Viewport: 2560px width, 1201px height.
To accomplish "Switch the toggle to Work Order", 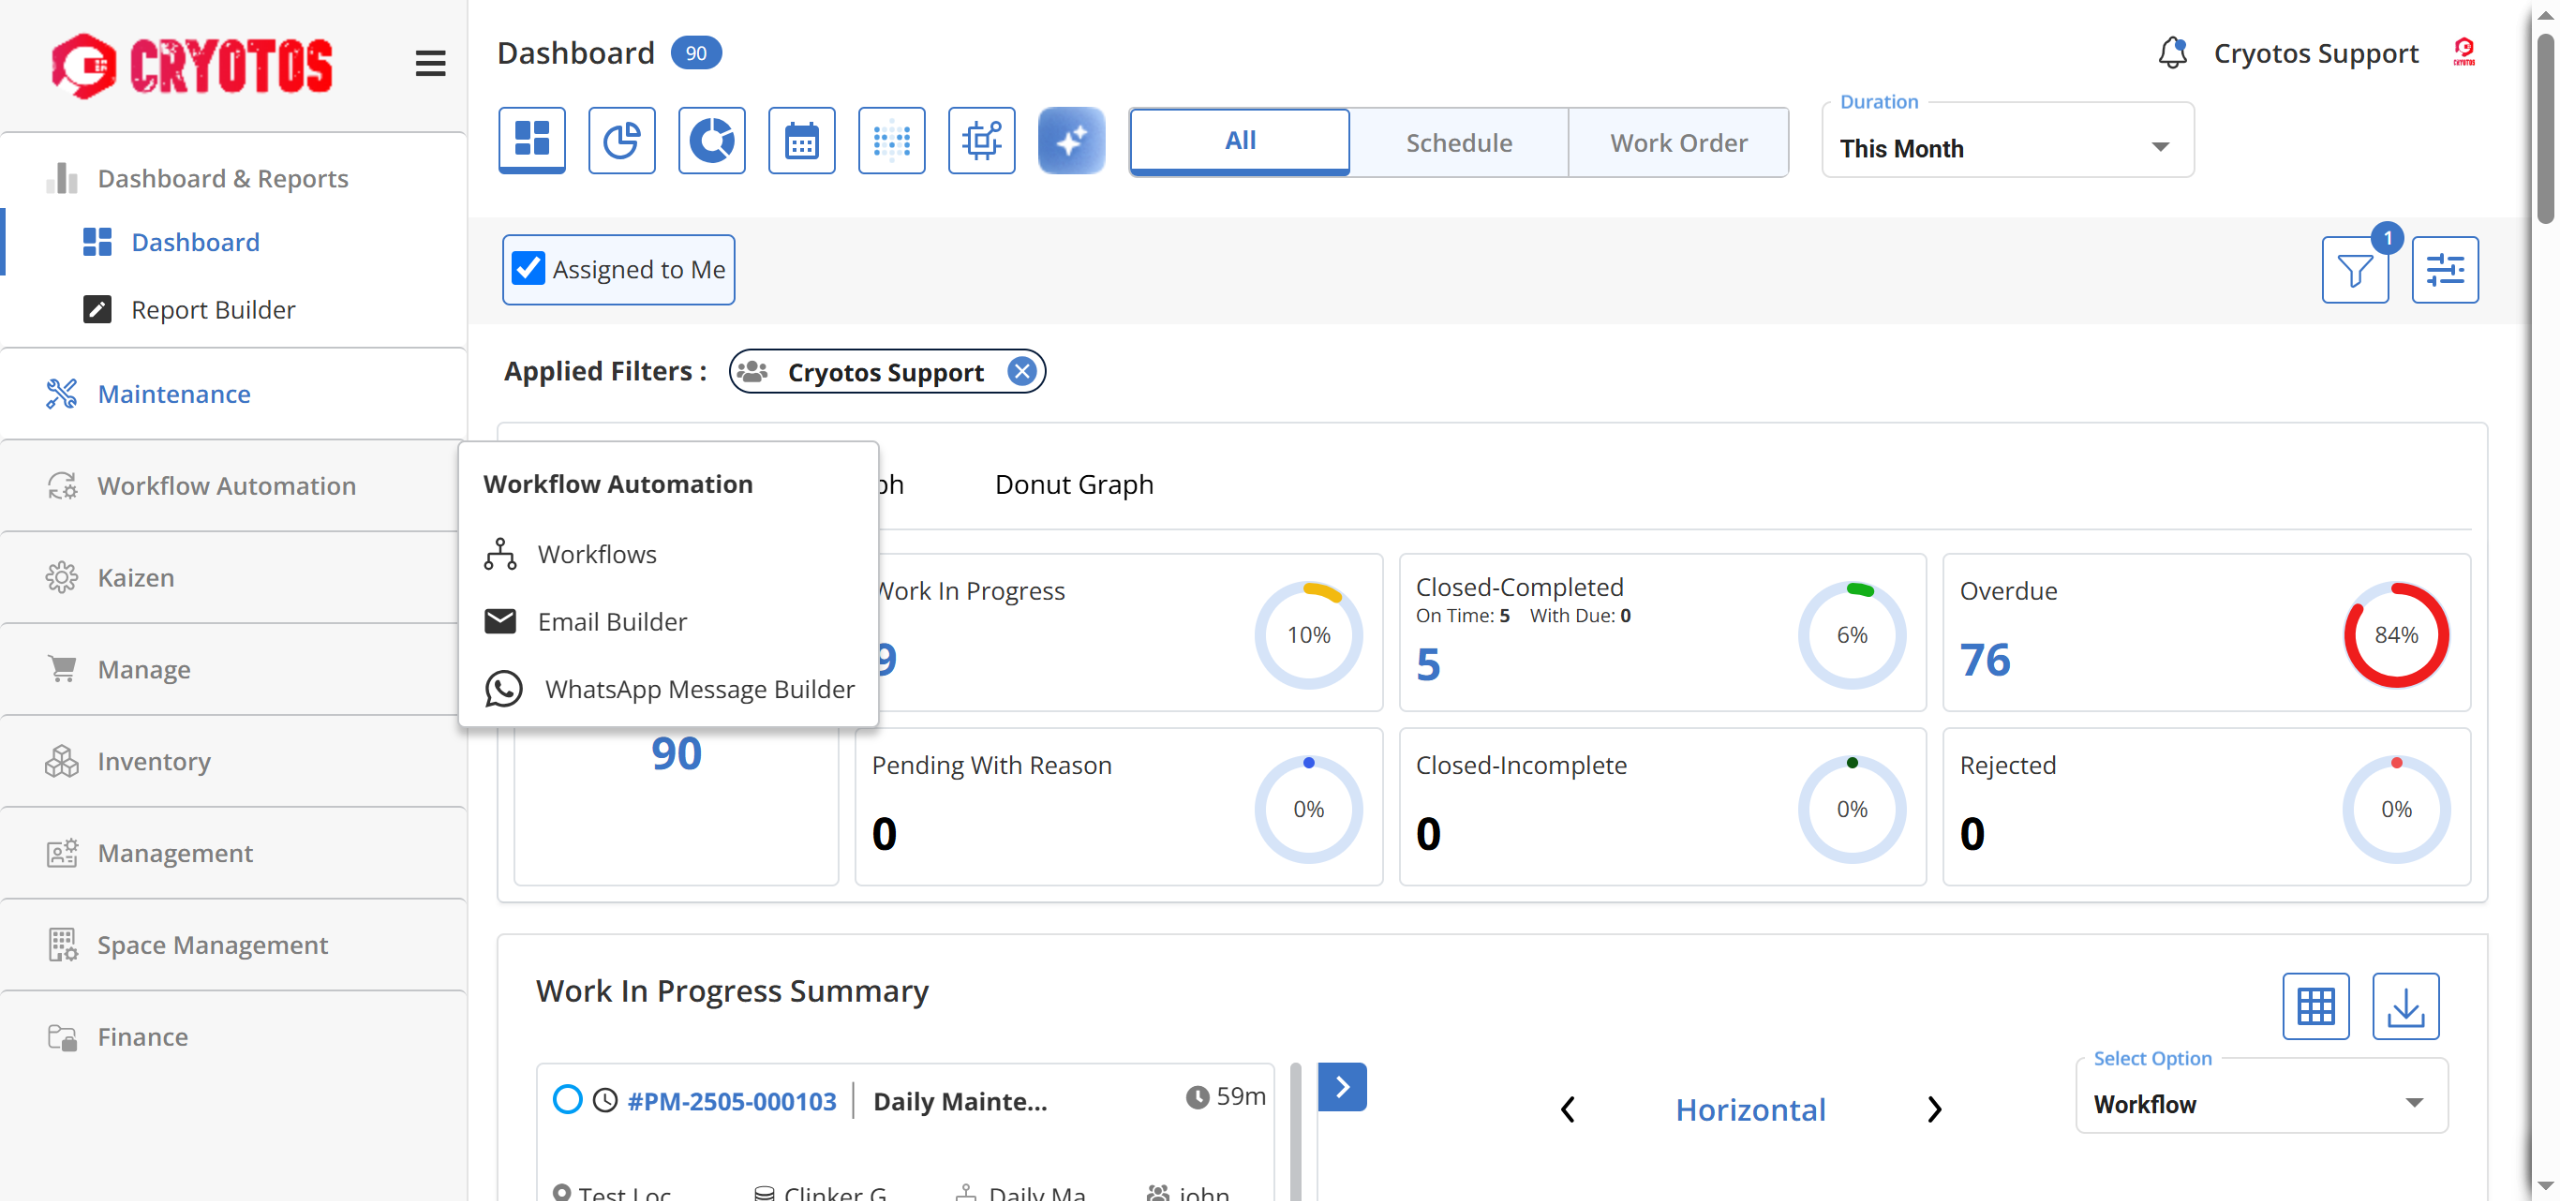I will (x=1678, y=143).
